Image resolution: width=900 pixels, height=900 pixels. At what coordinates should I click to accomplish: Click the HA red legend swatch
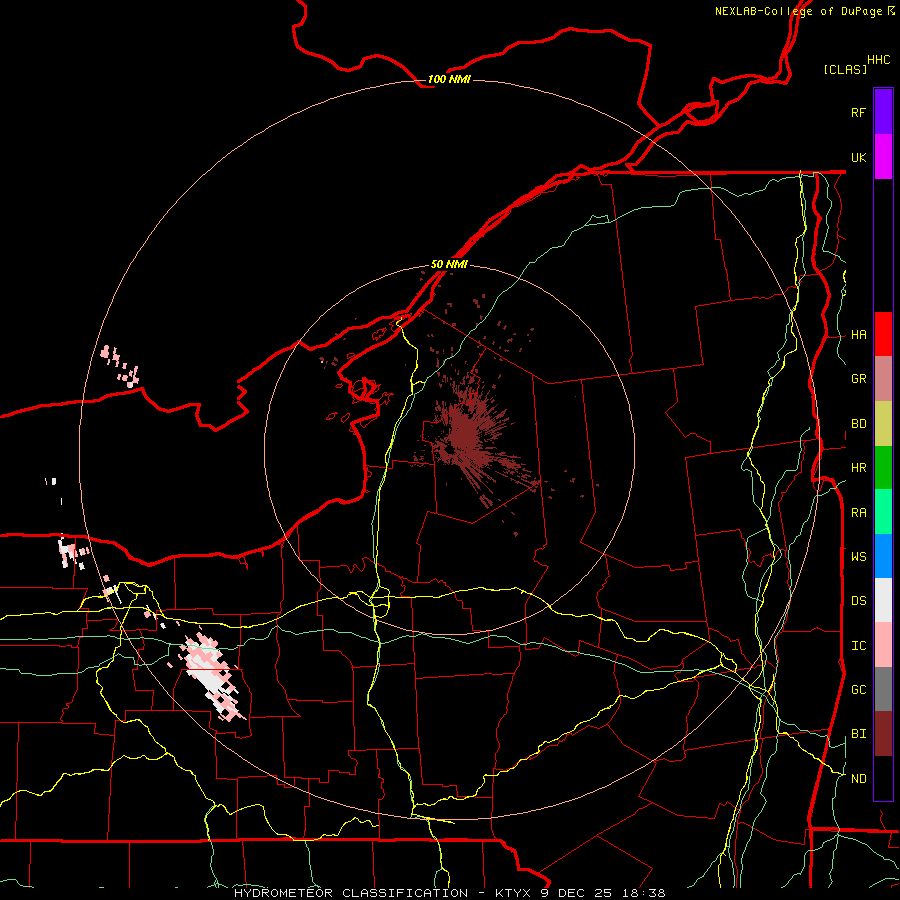[x=883, y=334]
